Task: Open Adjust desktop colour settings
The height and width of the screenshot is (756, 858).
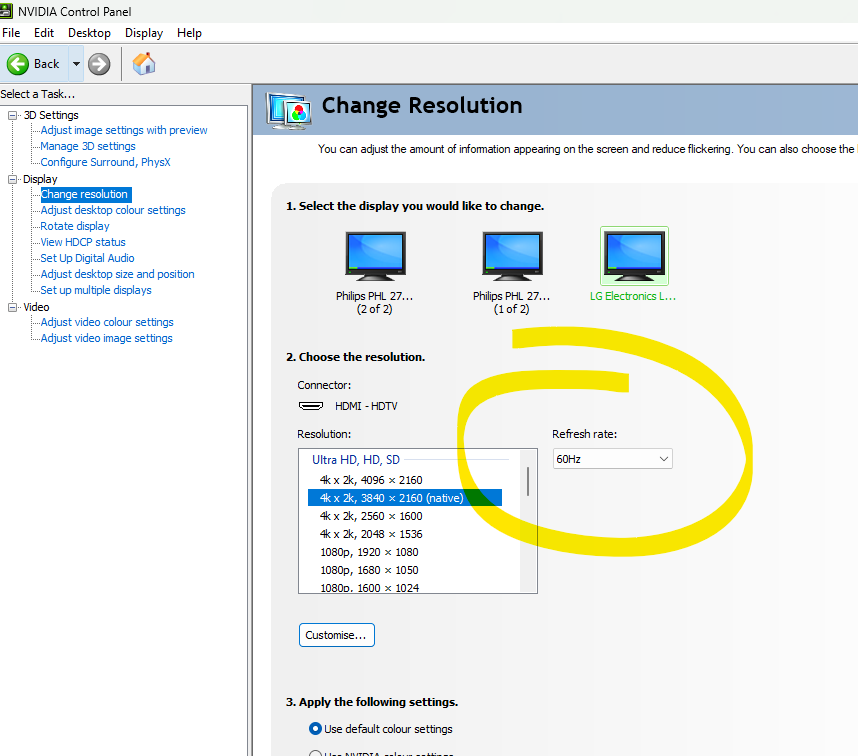Action: point(113,210)
